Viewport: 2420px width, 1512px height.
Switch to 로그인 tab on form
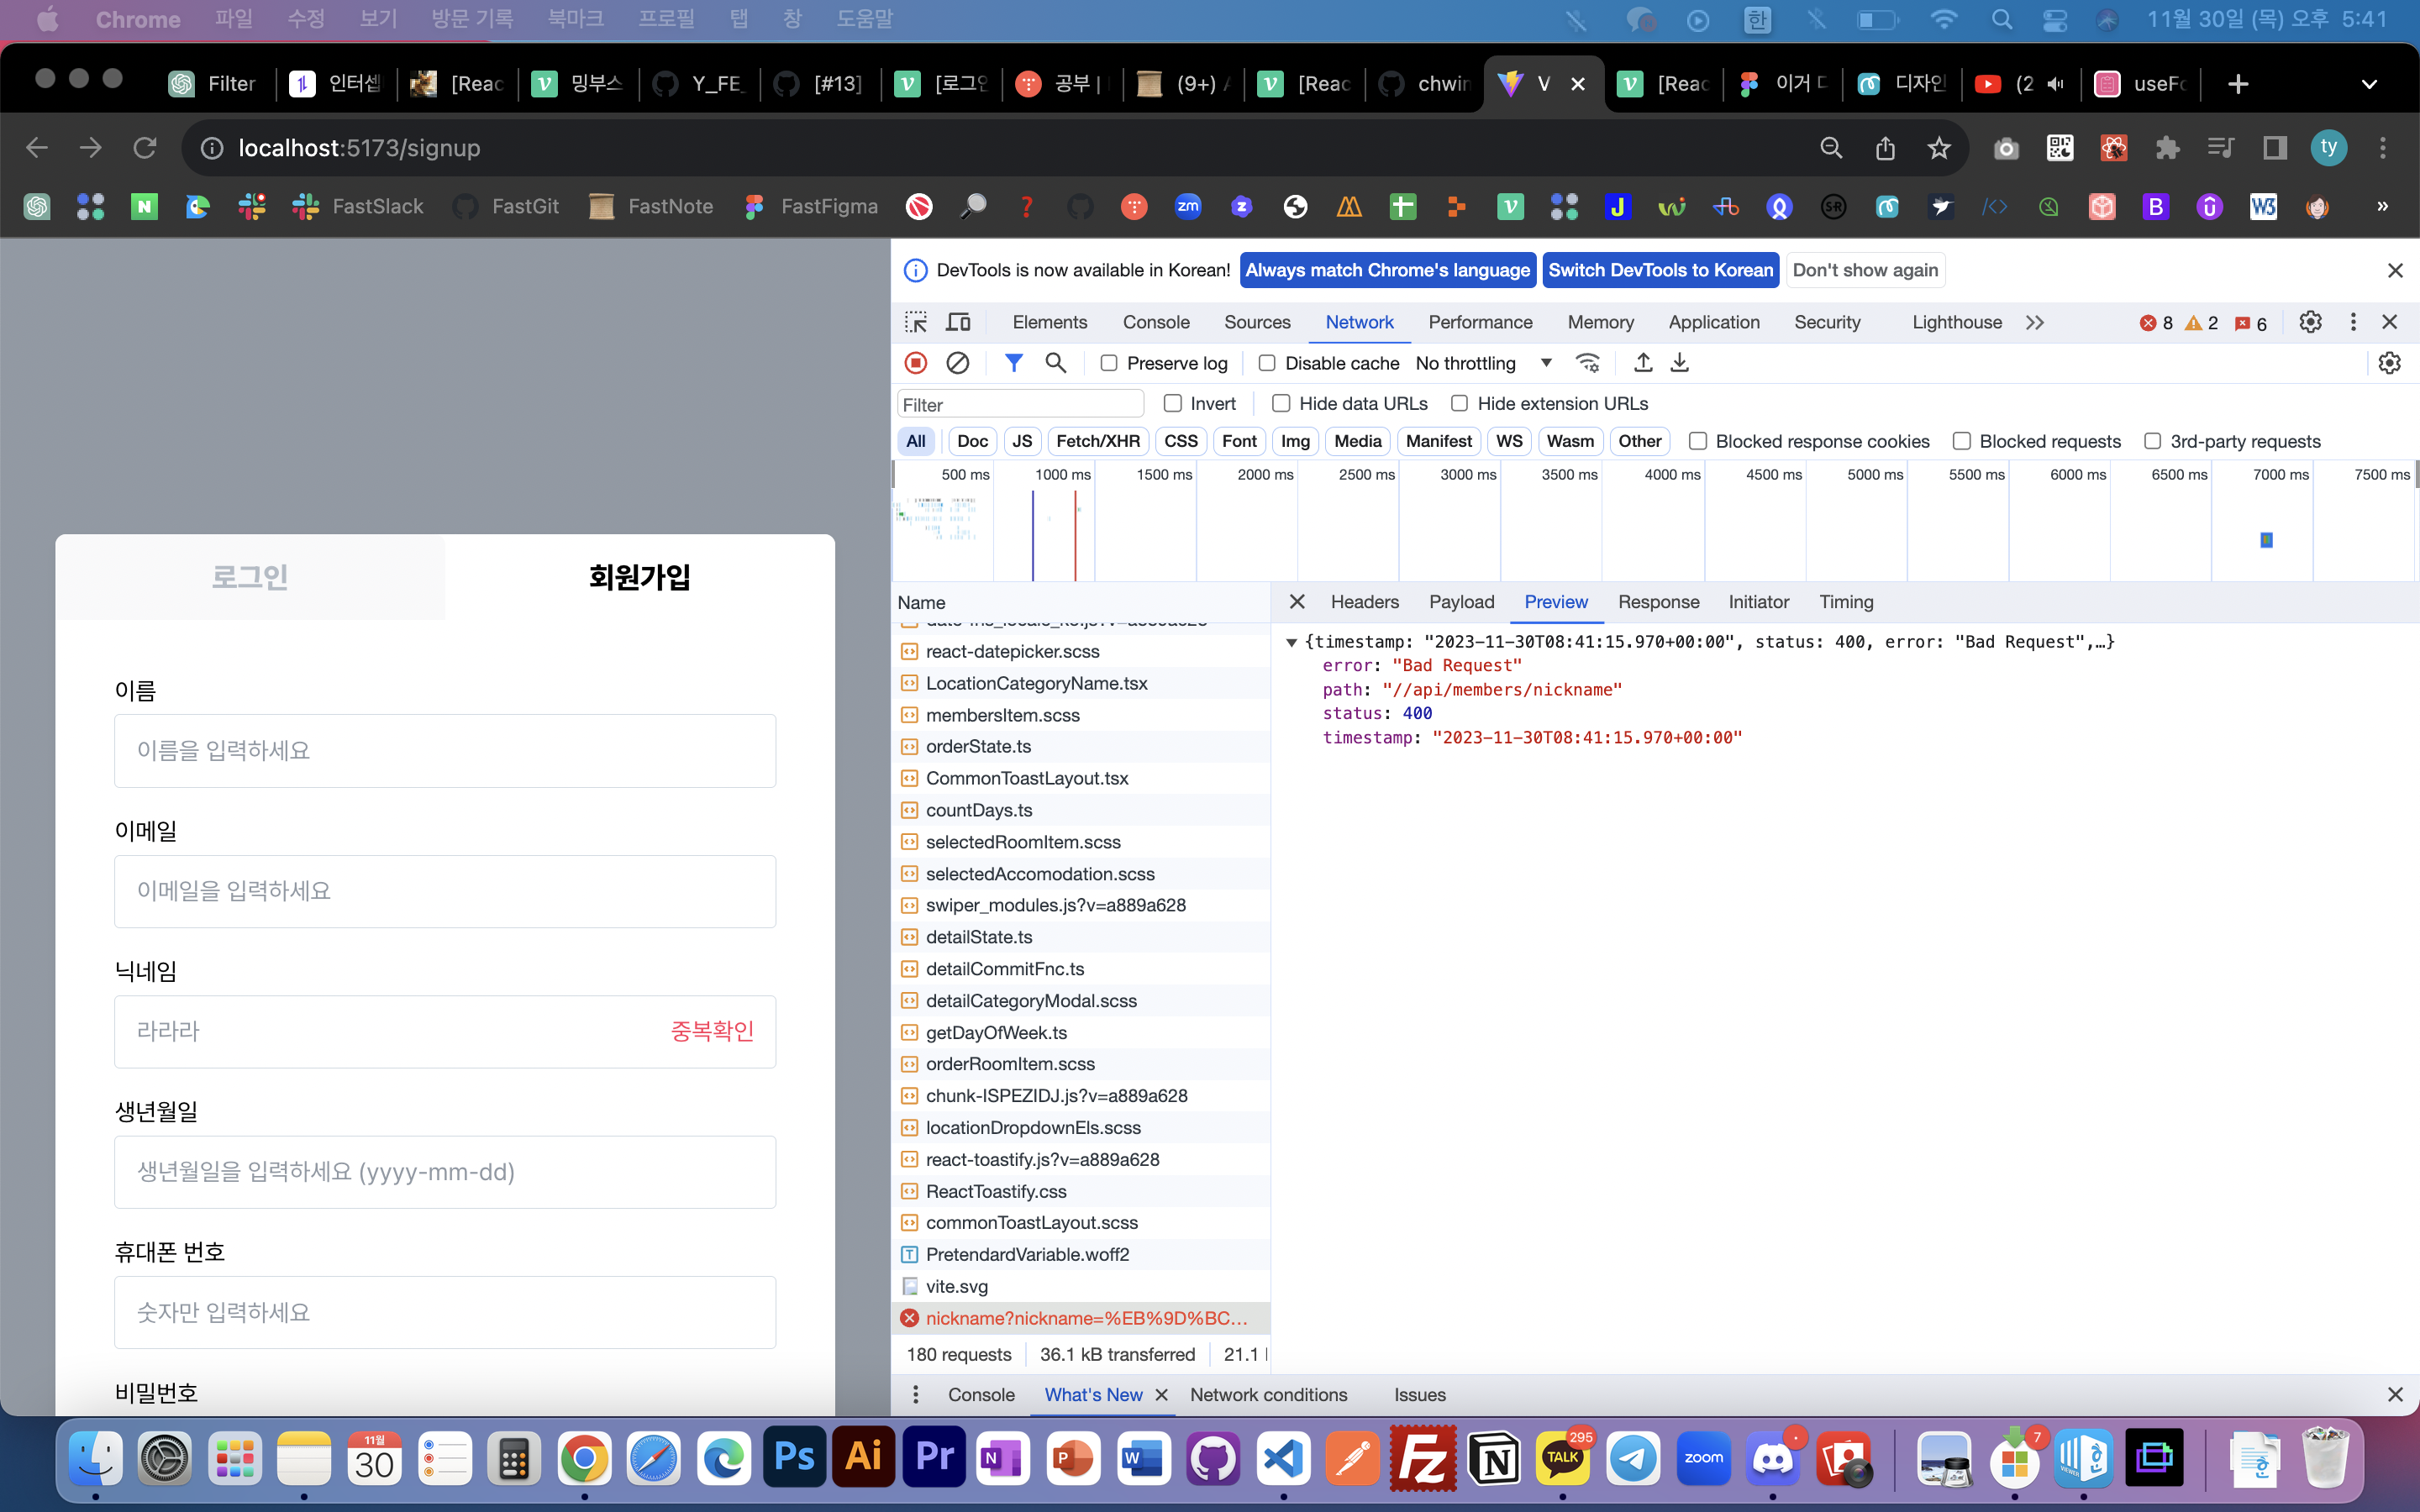point(250,577)
